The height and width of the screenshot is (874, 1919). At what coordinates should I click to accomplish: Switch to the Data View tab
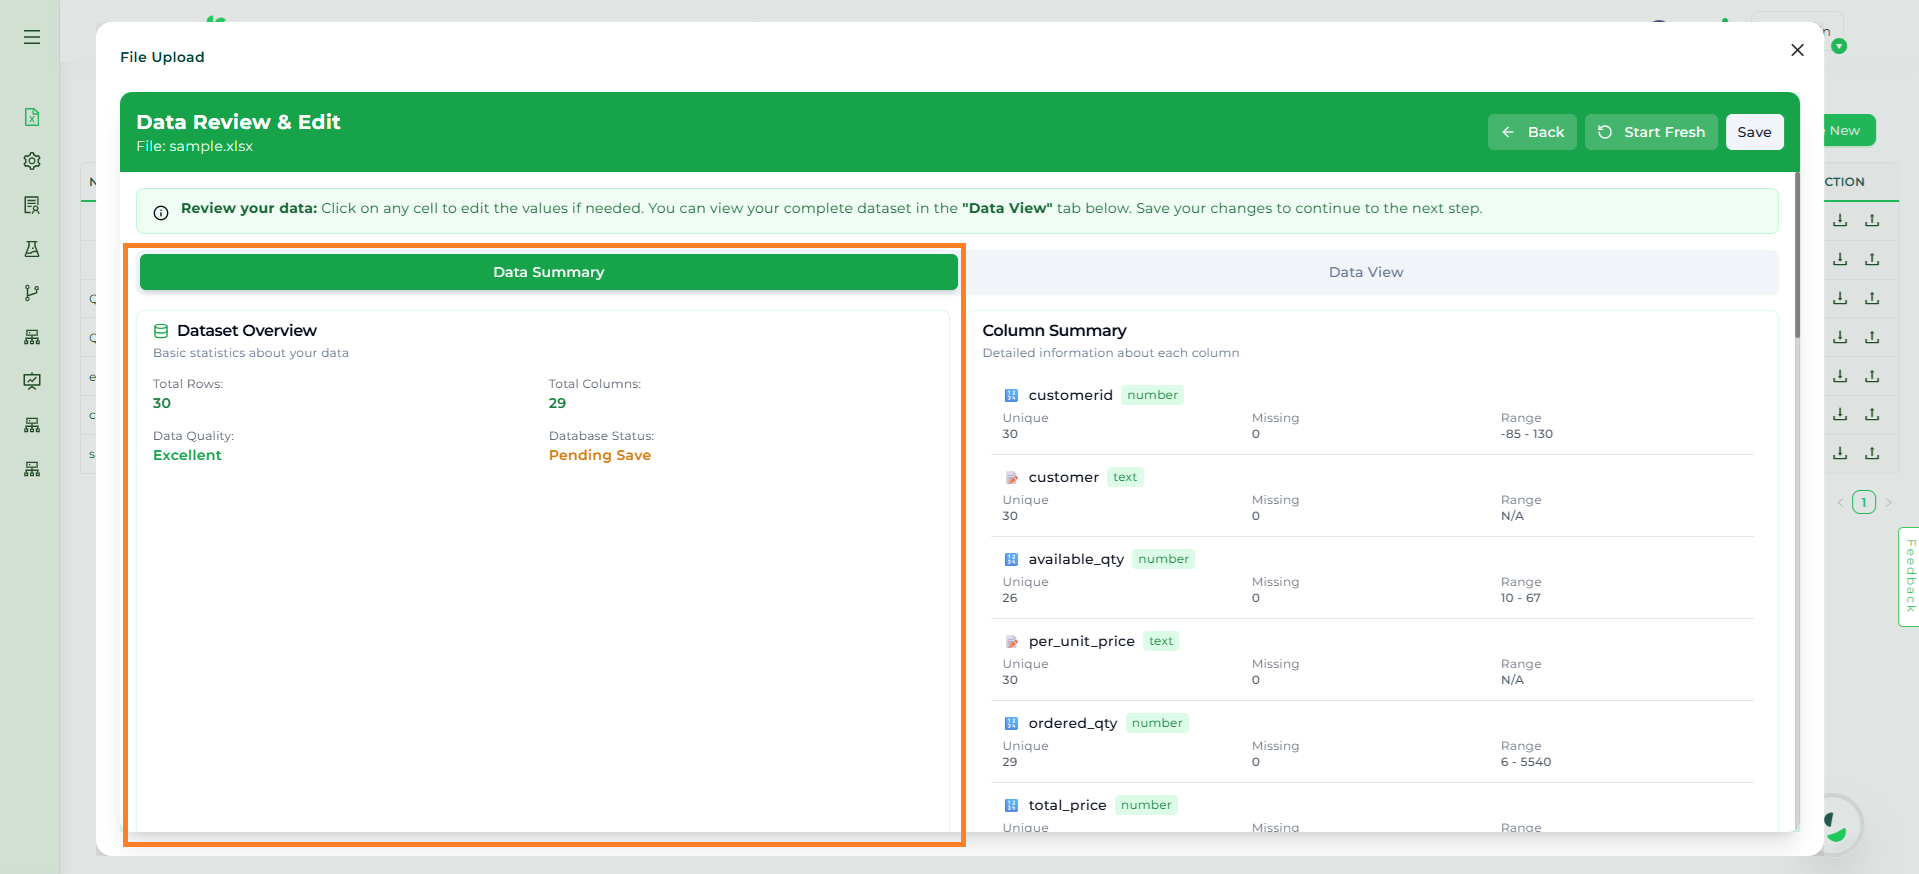[1365, 272]
